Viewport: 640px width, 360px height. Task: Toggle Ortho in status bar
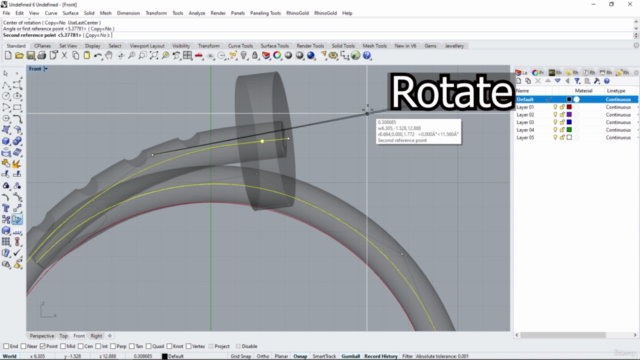[x=263, y=356]
